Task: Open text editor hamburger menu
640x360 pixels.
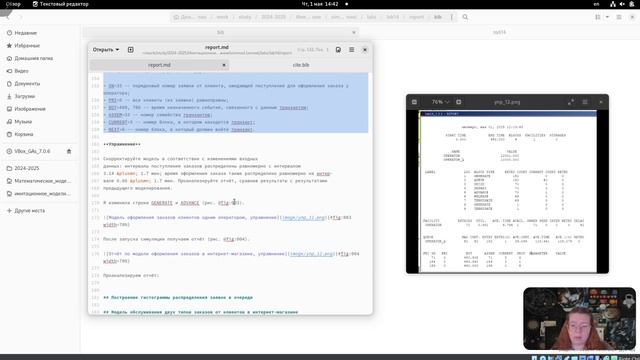Action: click(351, 49)
